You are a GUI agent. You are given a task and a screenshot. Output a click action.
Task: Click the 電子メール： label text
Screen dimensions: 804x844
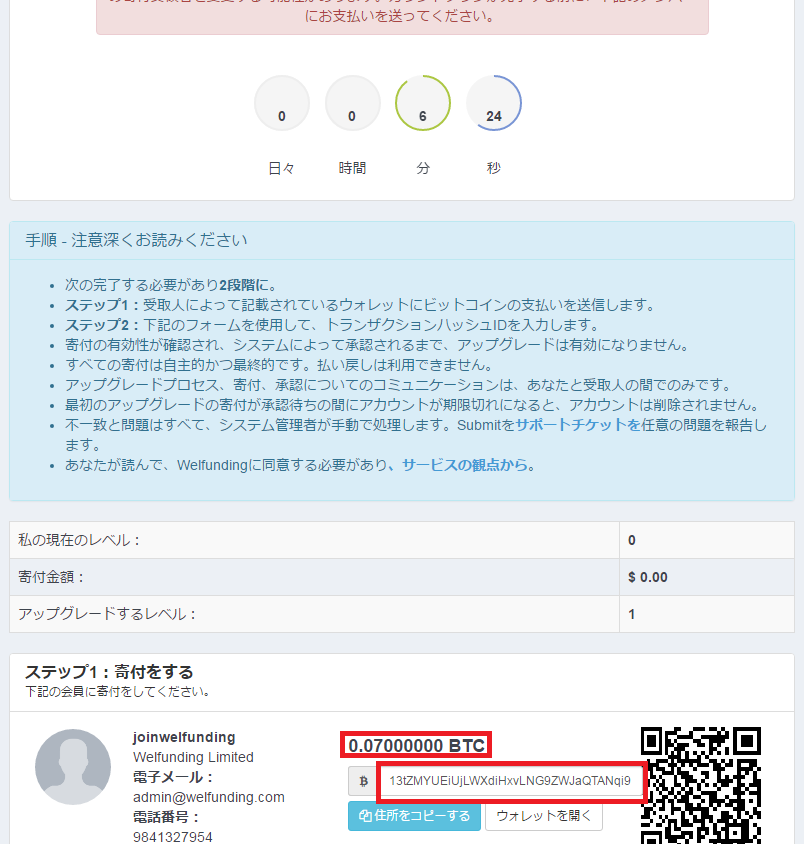tap(174, 777)
